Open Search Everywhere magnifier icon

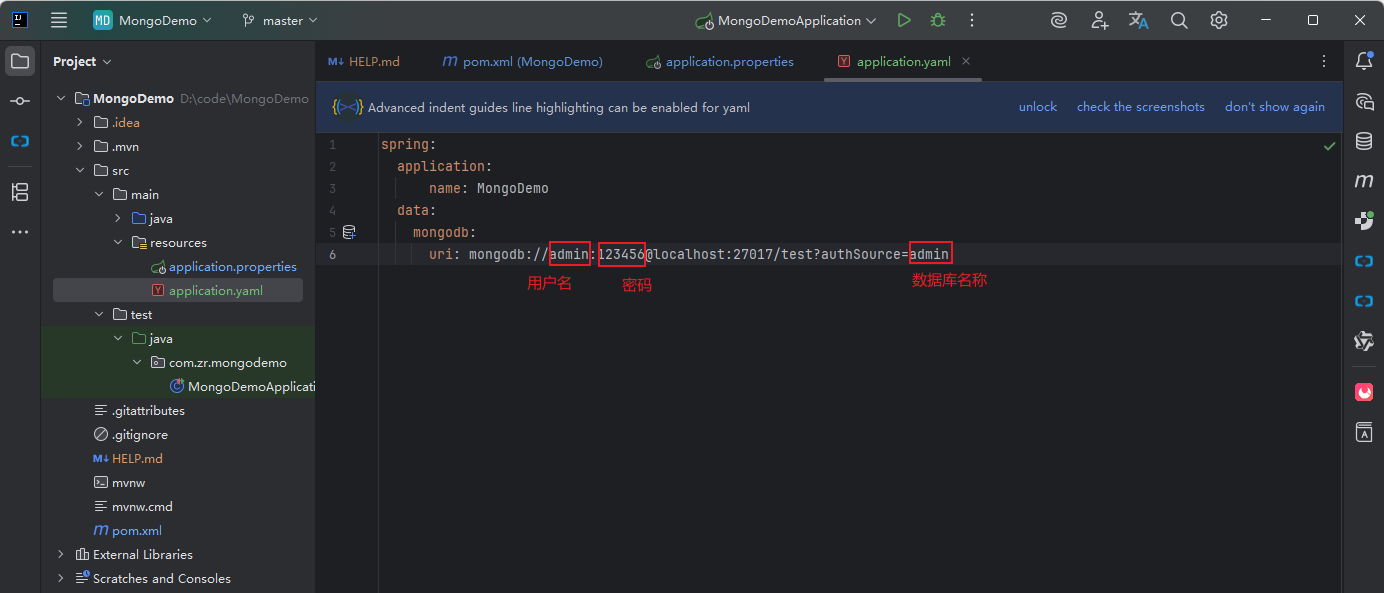pyautogui.click(x=1179, y=20)
